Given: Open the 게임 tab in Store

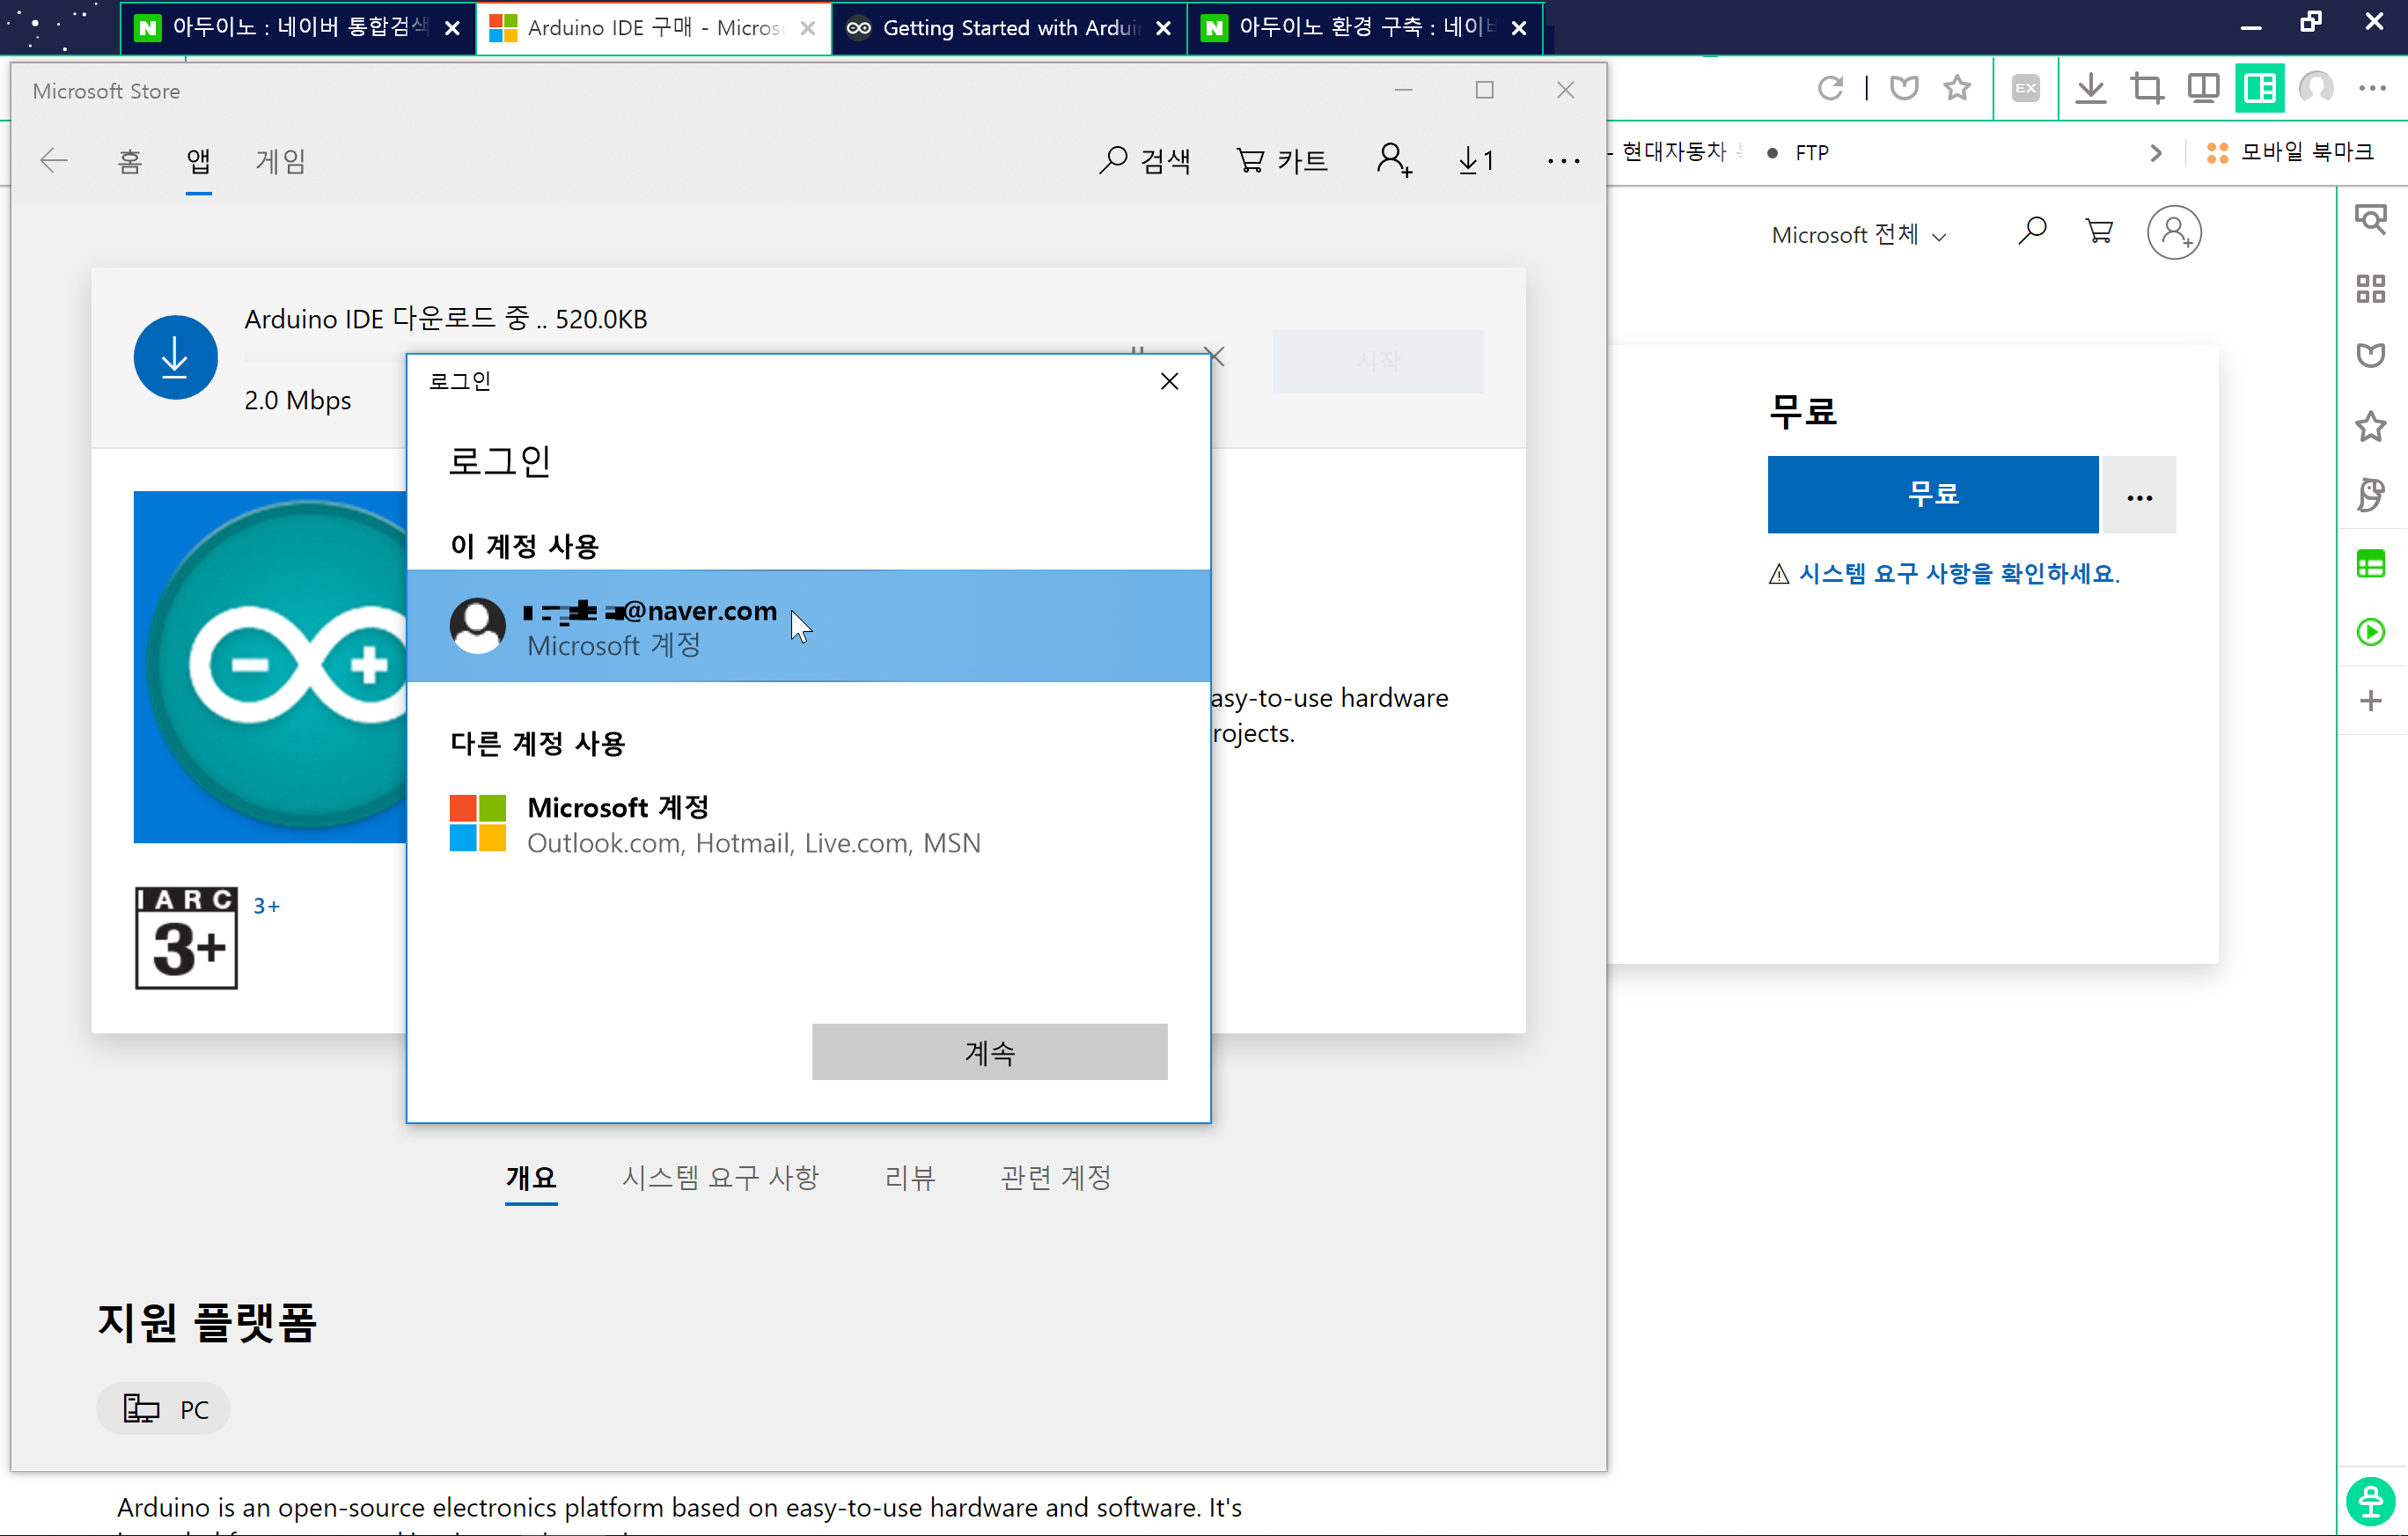Looking at the screenshot, I should tap(280, 161).
